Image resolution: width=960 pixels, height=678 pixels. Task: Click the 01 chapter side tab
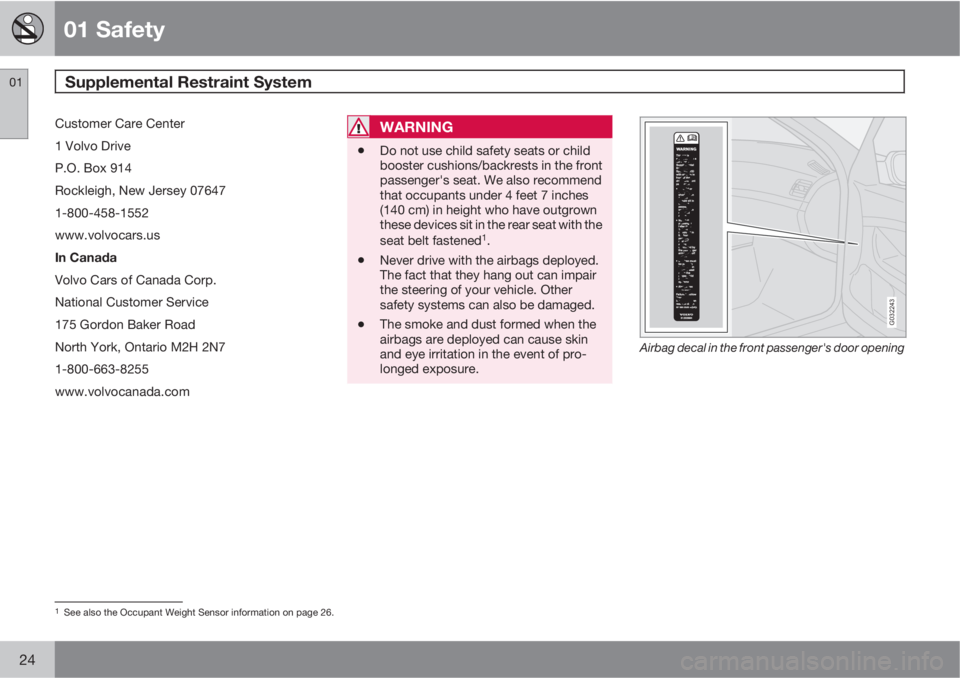14,104
